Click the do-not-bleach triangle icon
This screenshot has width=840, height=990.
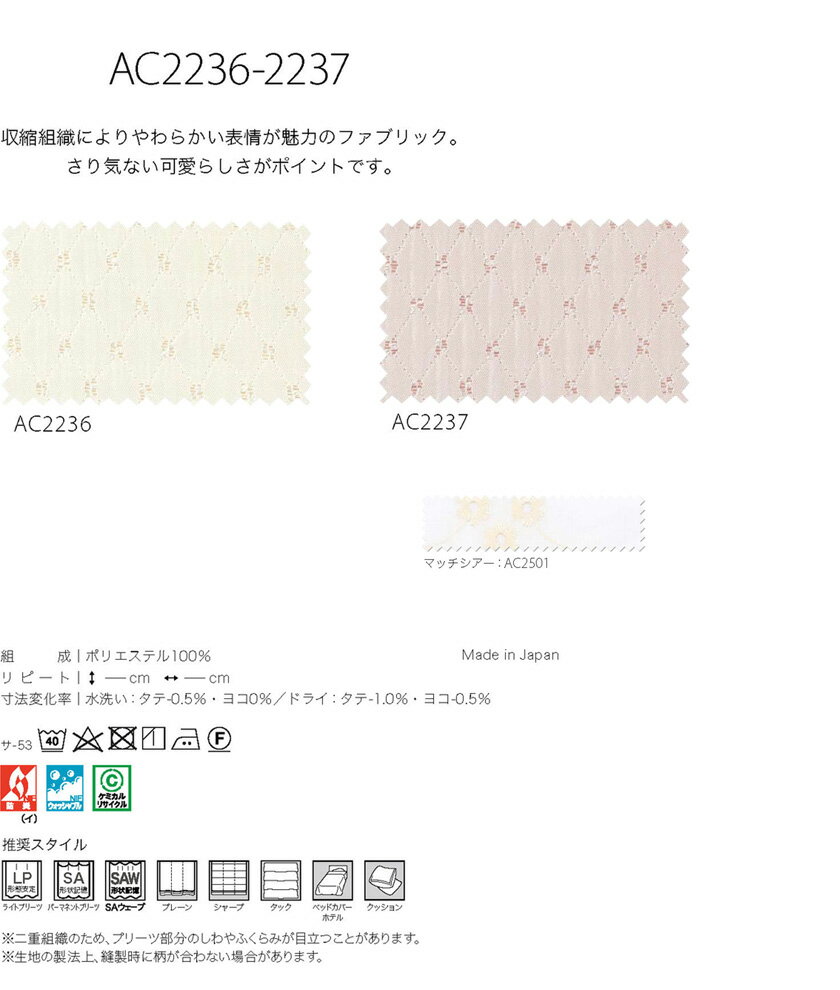point(88,739)
